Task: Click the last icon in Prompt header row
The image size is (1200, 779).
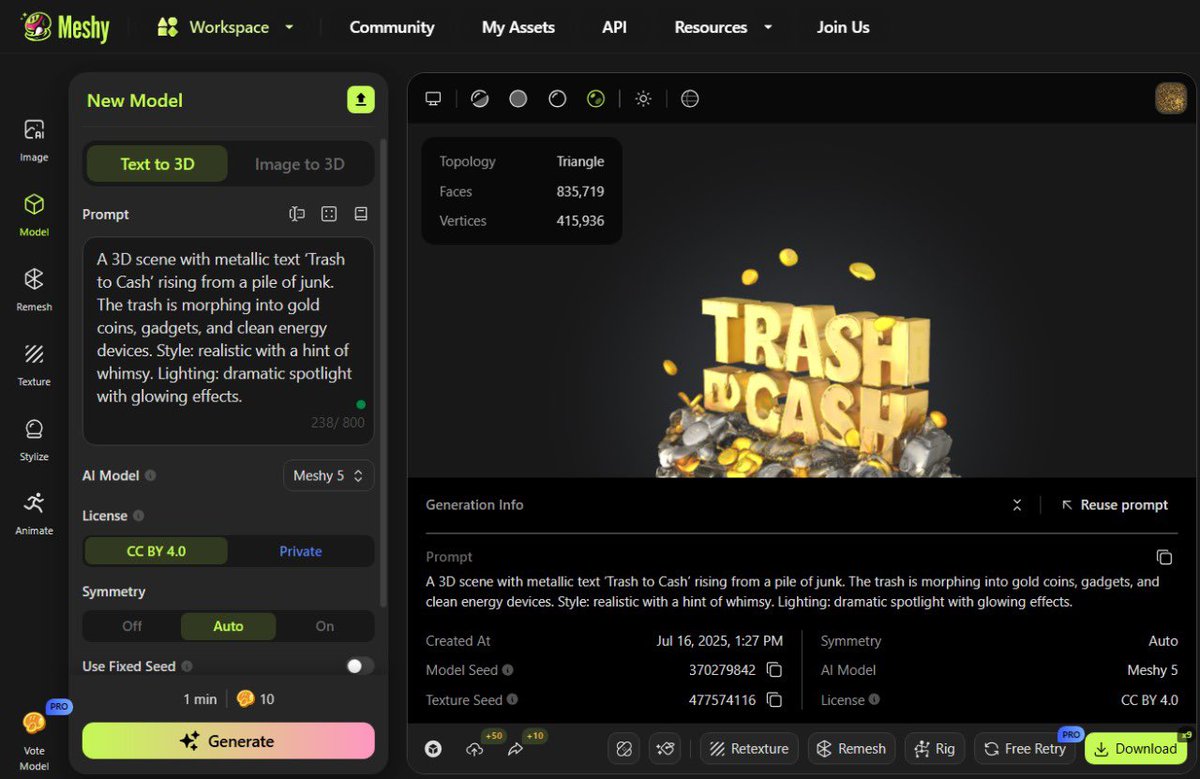Action: [x=361, y=214]
